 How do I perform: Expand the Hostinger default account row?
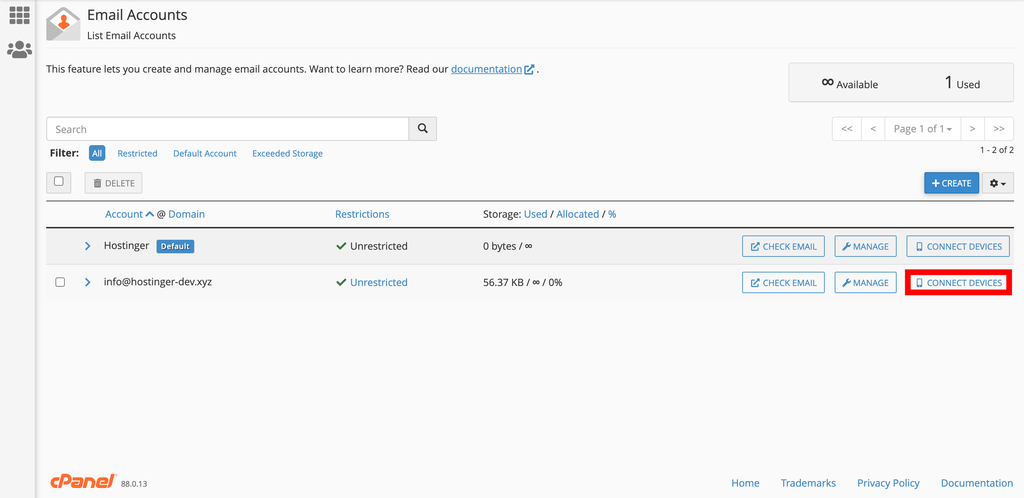click(x=88, y=246)
